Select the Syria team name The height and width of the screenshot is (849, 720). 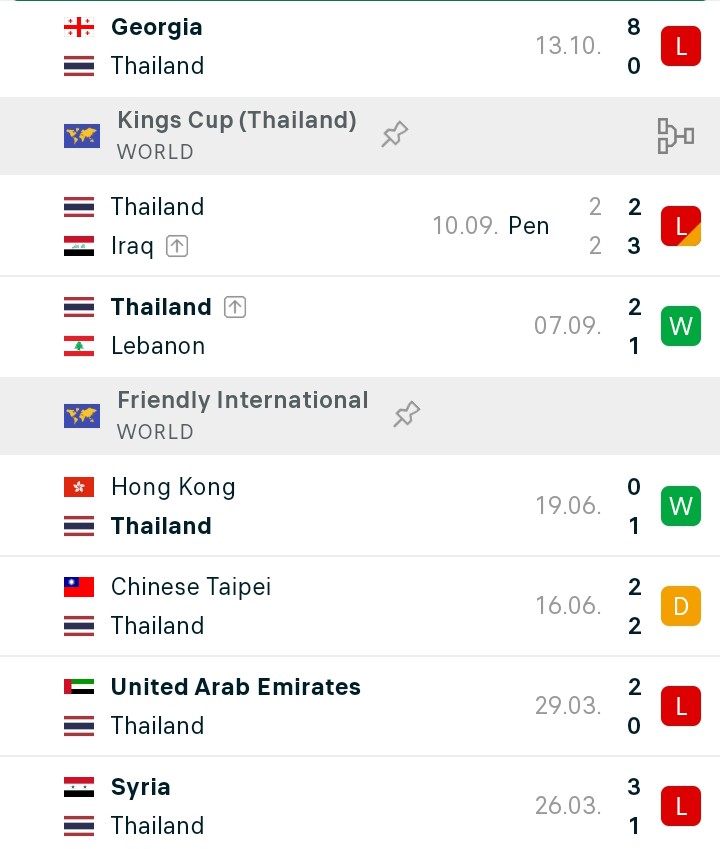click(141, 787)
